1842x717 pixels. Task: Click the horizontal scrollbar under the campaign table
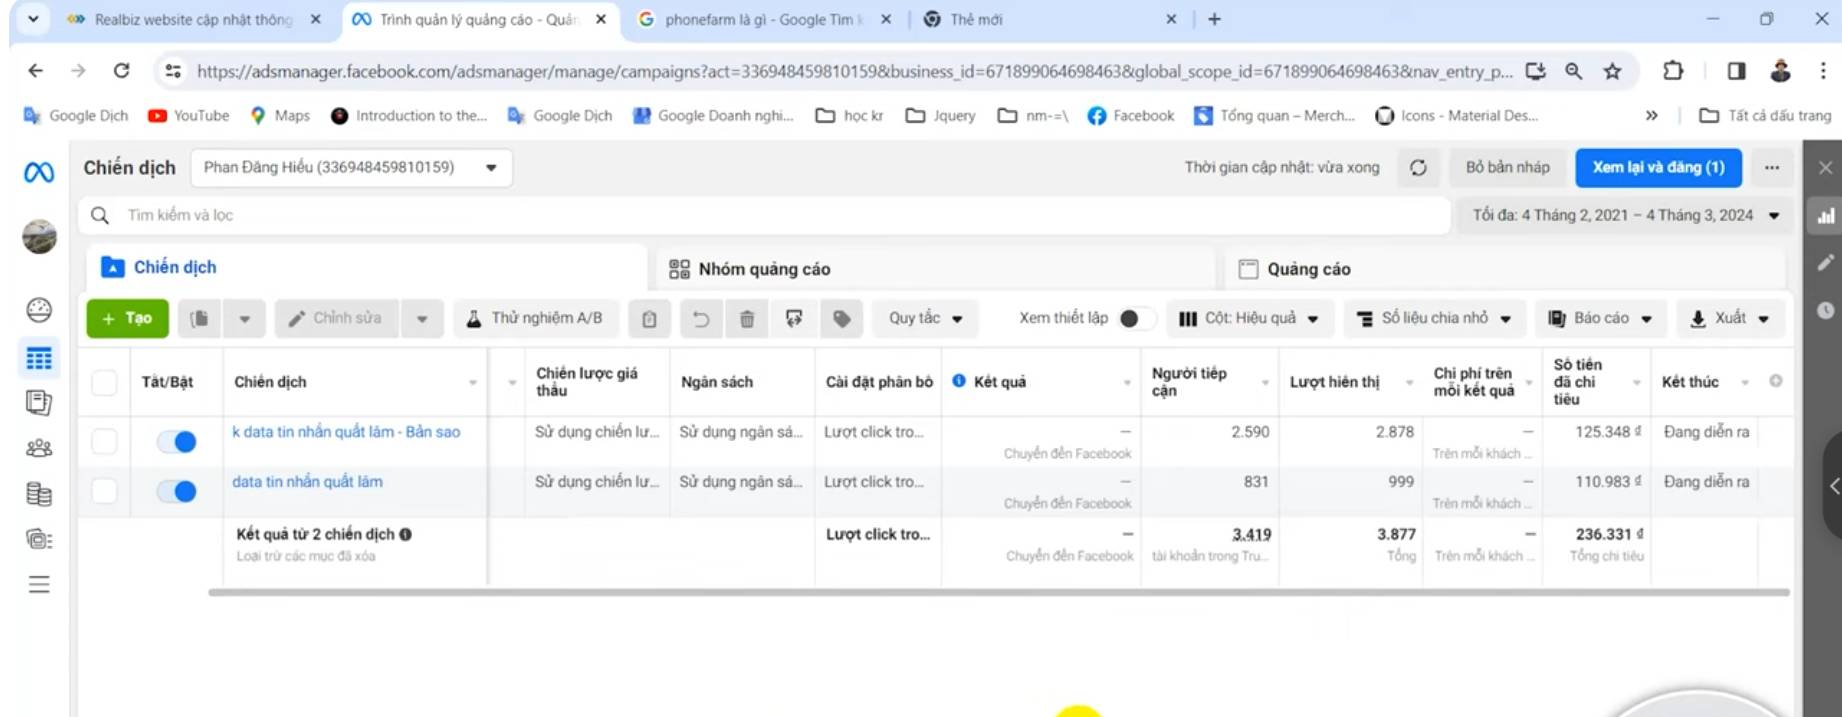click(x=998, y=593)
